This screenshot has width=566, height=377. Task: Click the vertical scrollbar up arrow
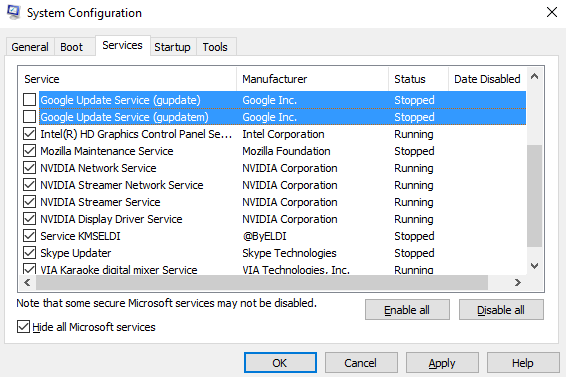(535, 76)
